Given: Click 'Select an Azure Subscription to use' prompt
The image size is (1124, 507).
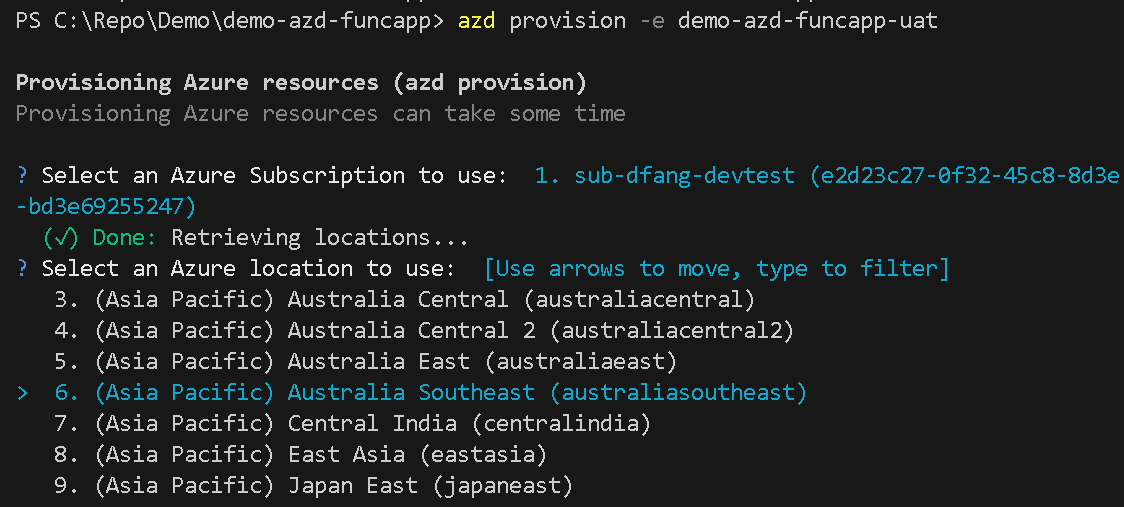Looking at the screenshot, I should click(x=275, y=176).
